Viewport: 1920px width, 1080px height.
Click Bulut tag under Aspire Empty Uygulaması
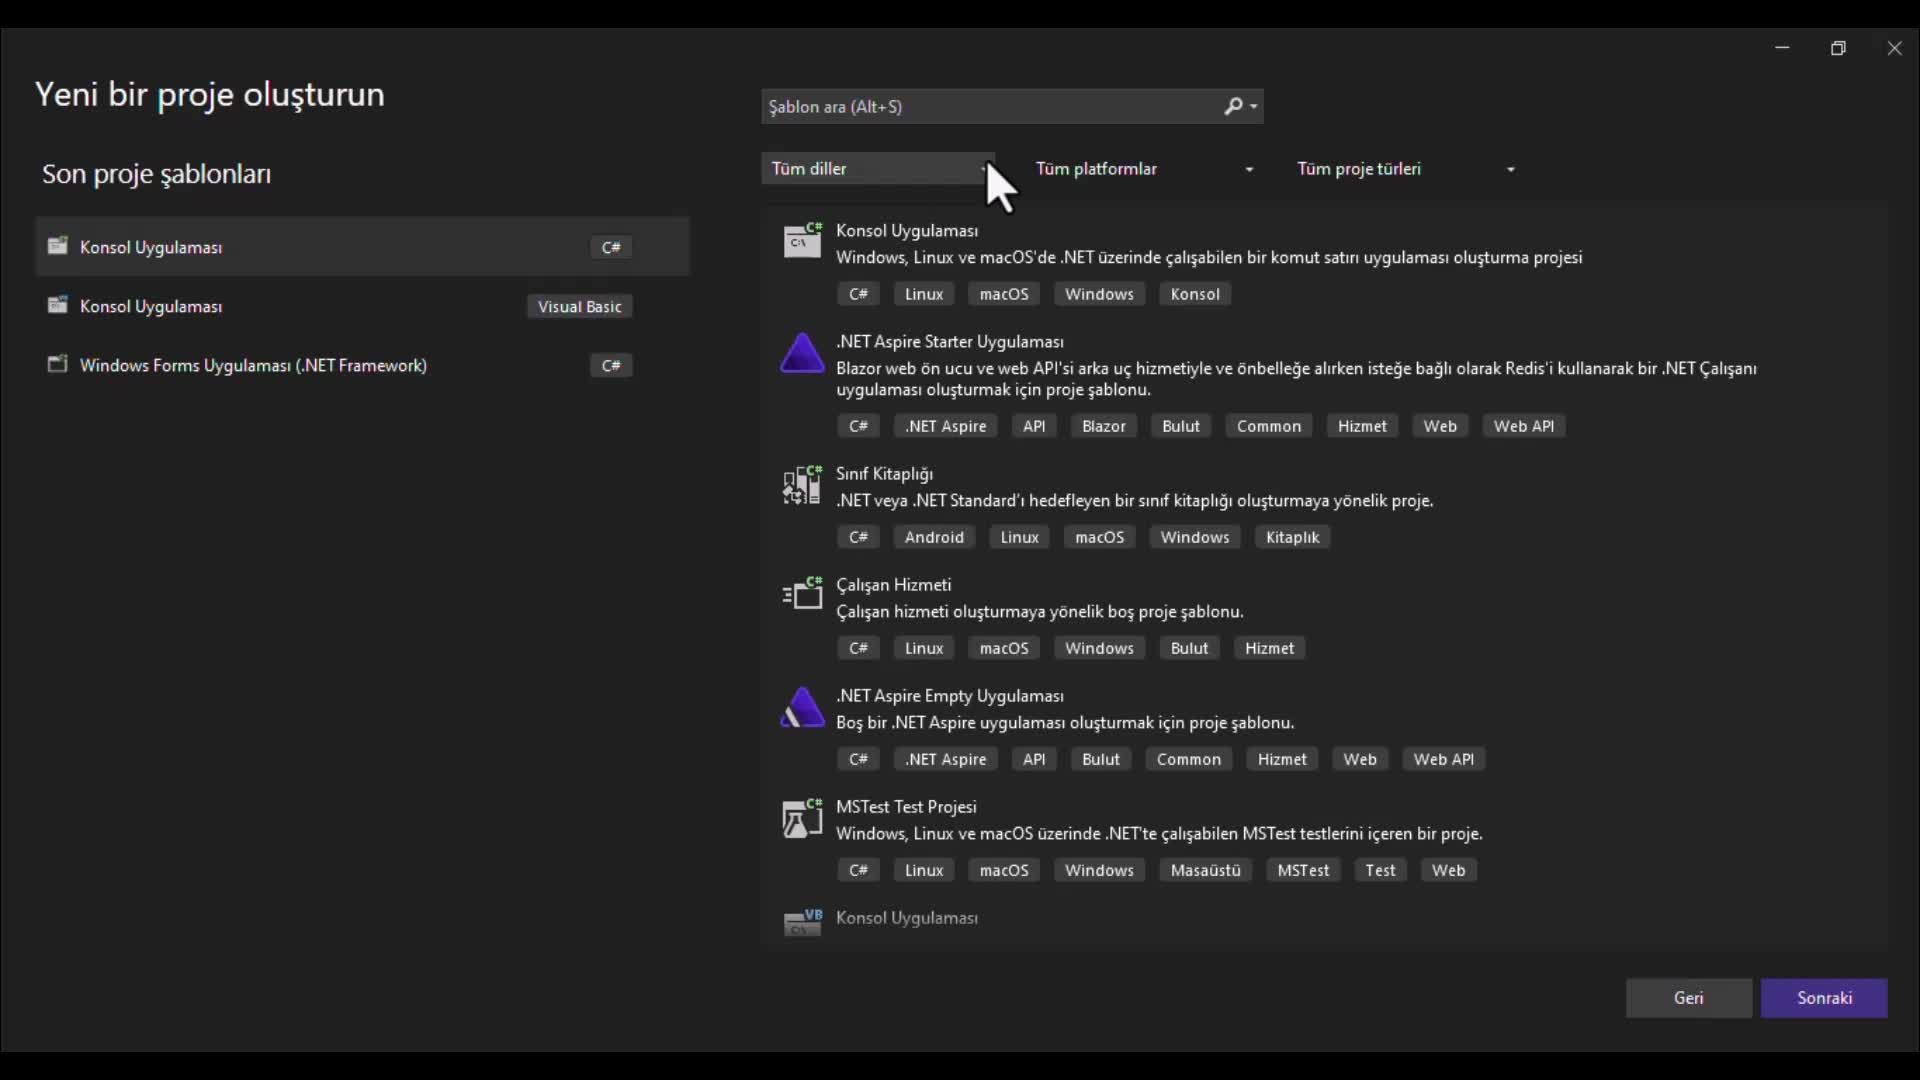pos(1101,759)
